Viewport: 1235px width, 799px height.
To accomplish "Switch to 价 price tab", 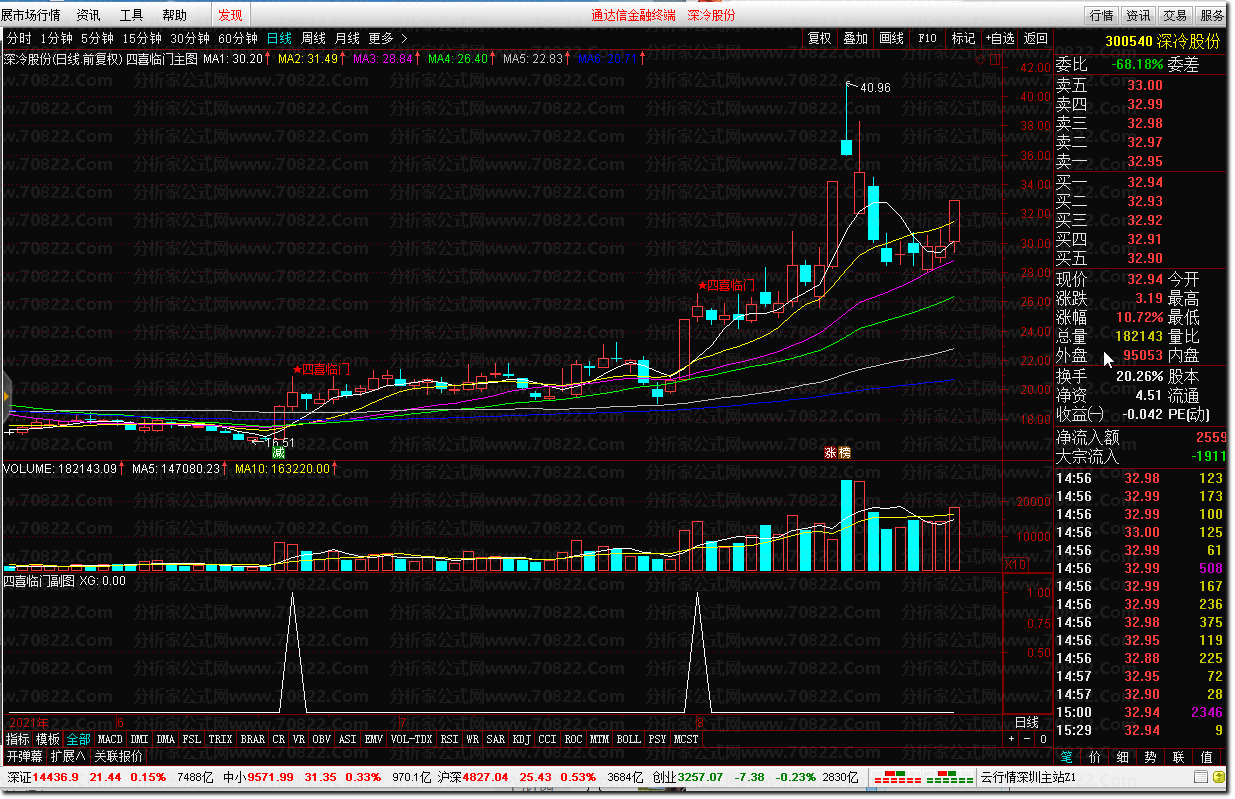I will tap(1095, 757).
